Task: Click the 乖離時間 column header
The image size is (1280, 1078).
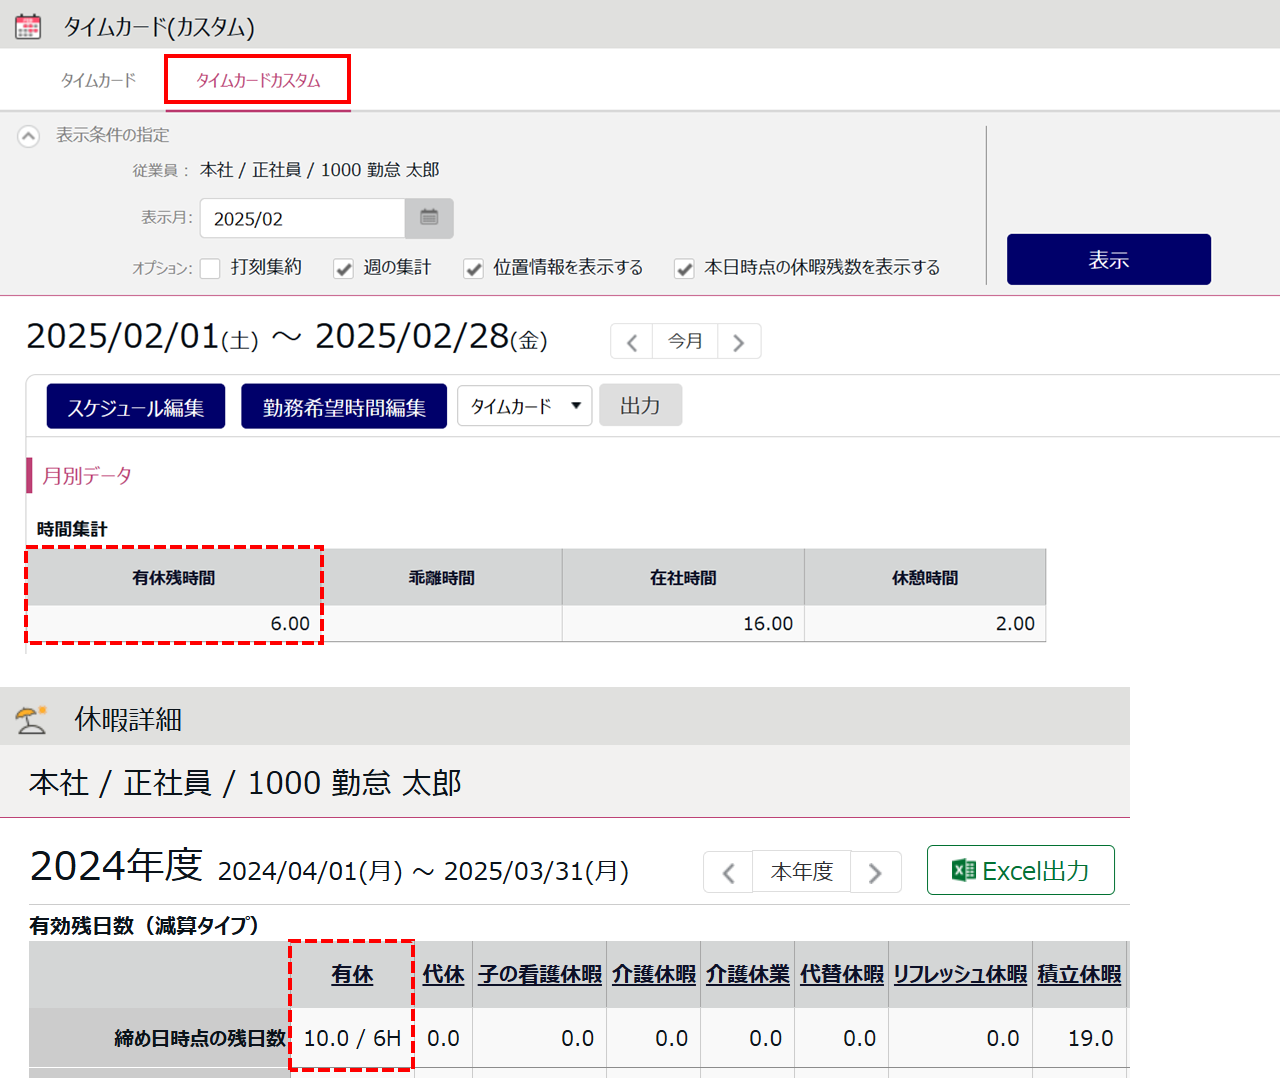Action: 442,578
